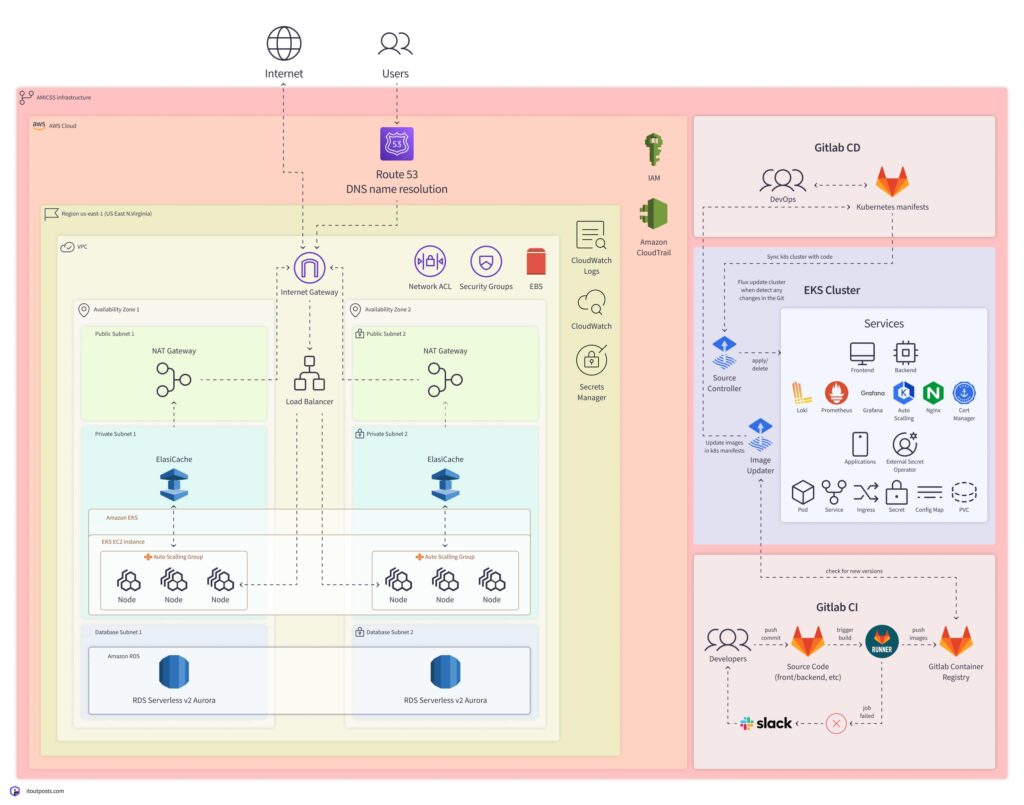Screen dimensions: 1024x805
Task: Click the Availability Zone 1 pin icon
Action: point(84,309)
